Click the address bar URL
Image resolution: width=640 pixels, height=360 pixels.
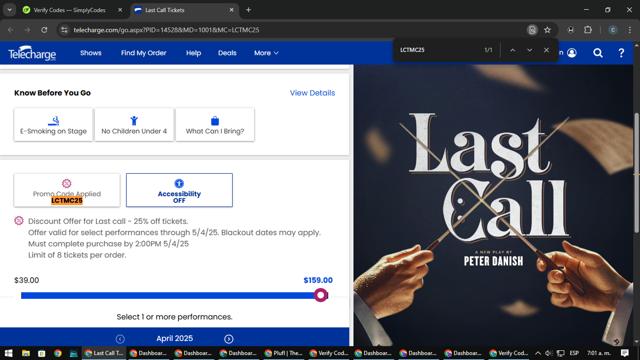(x=166, y=30)
